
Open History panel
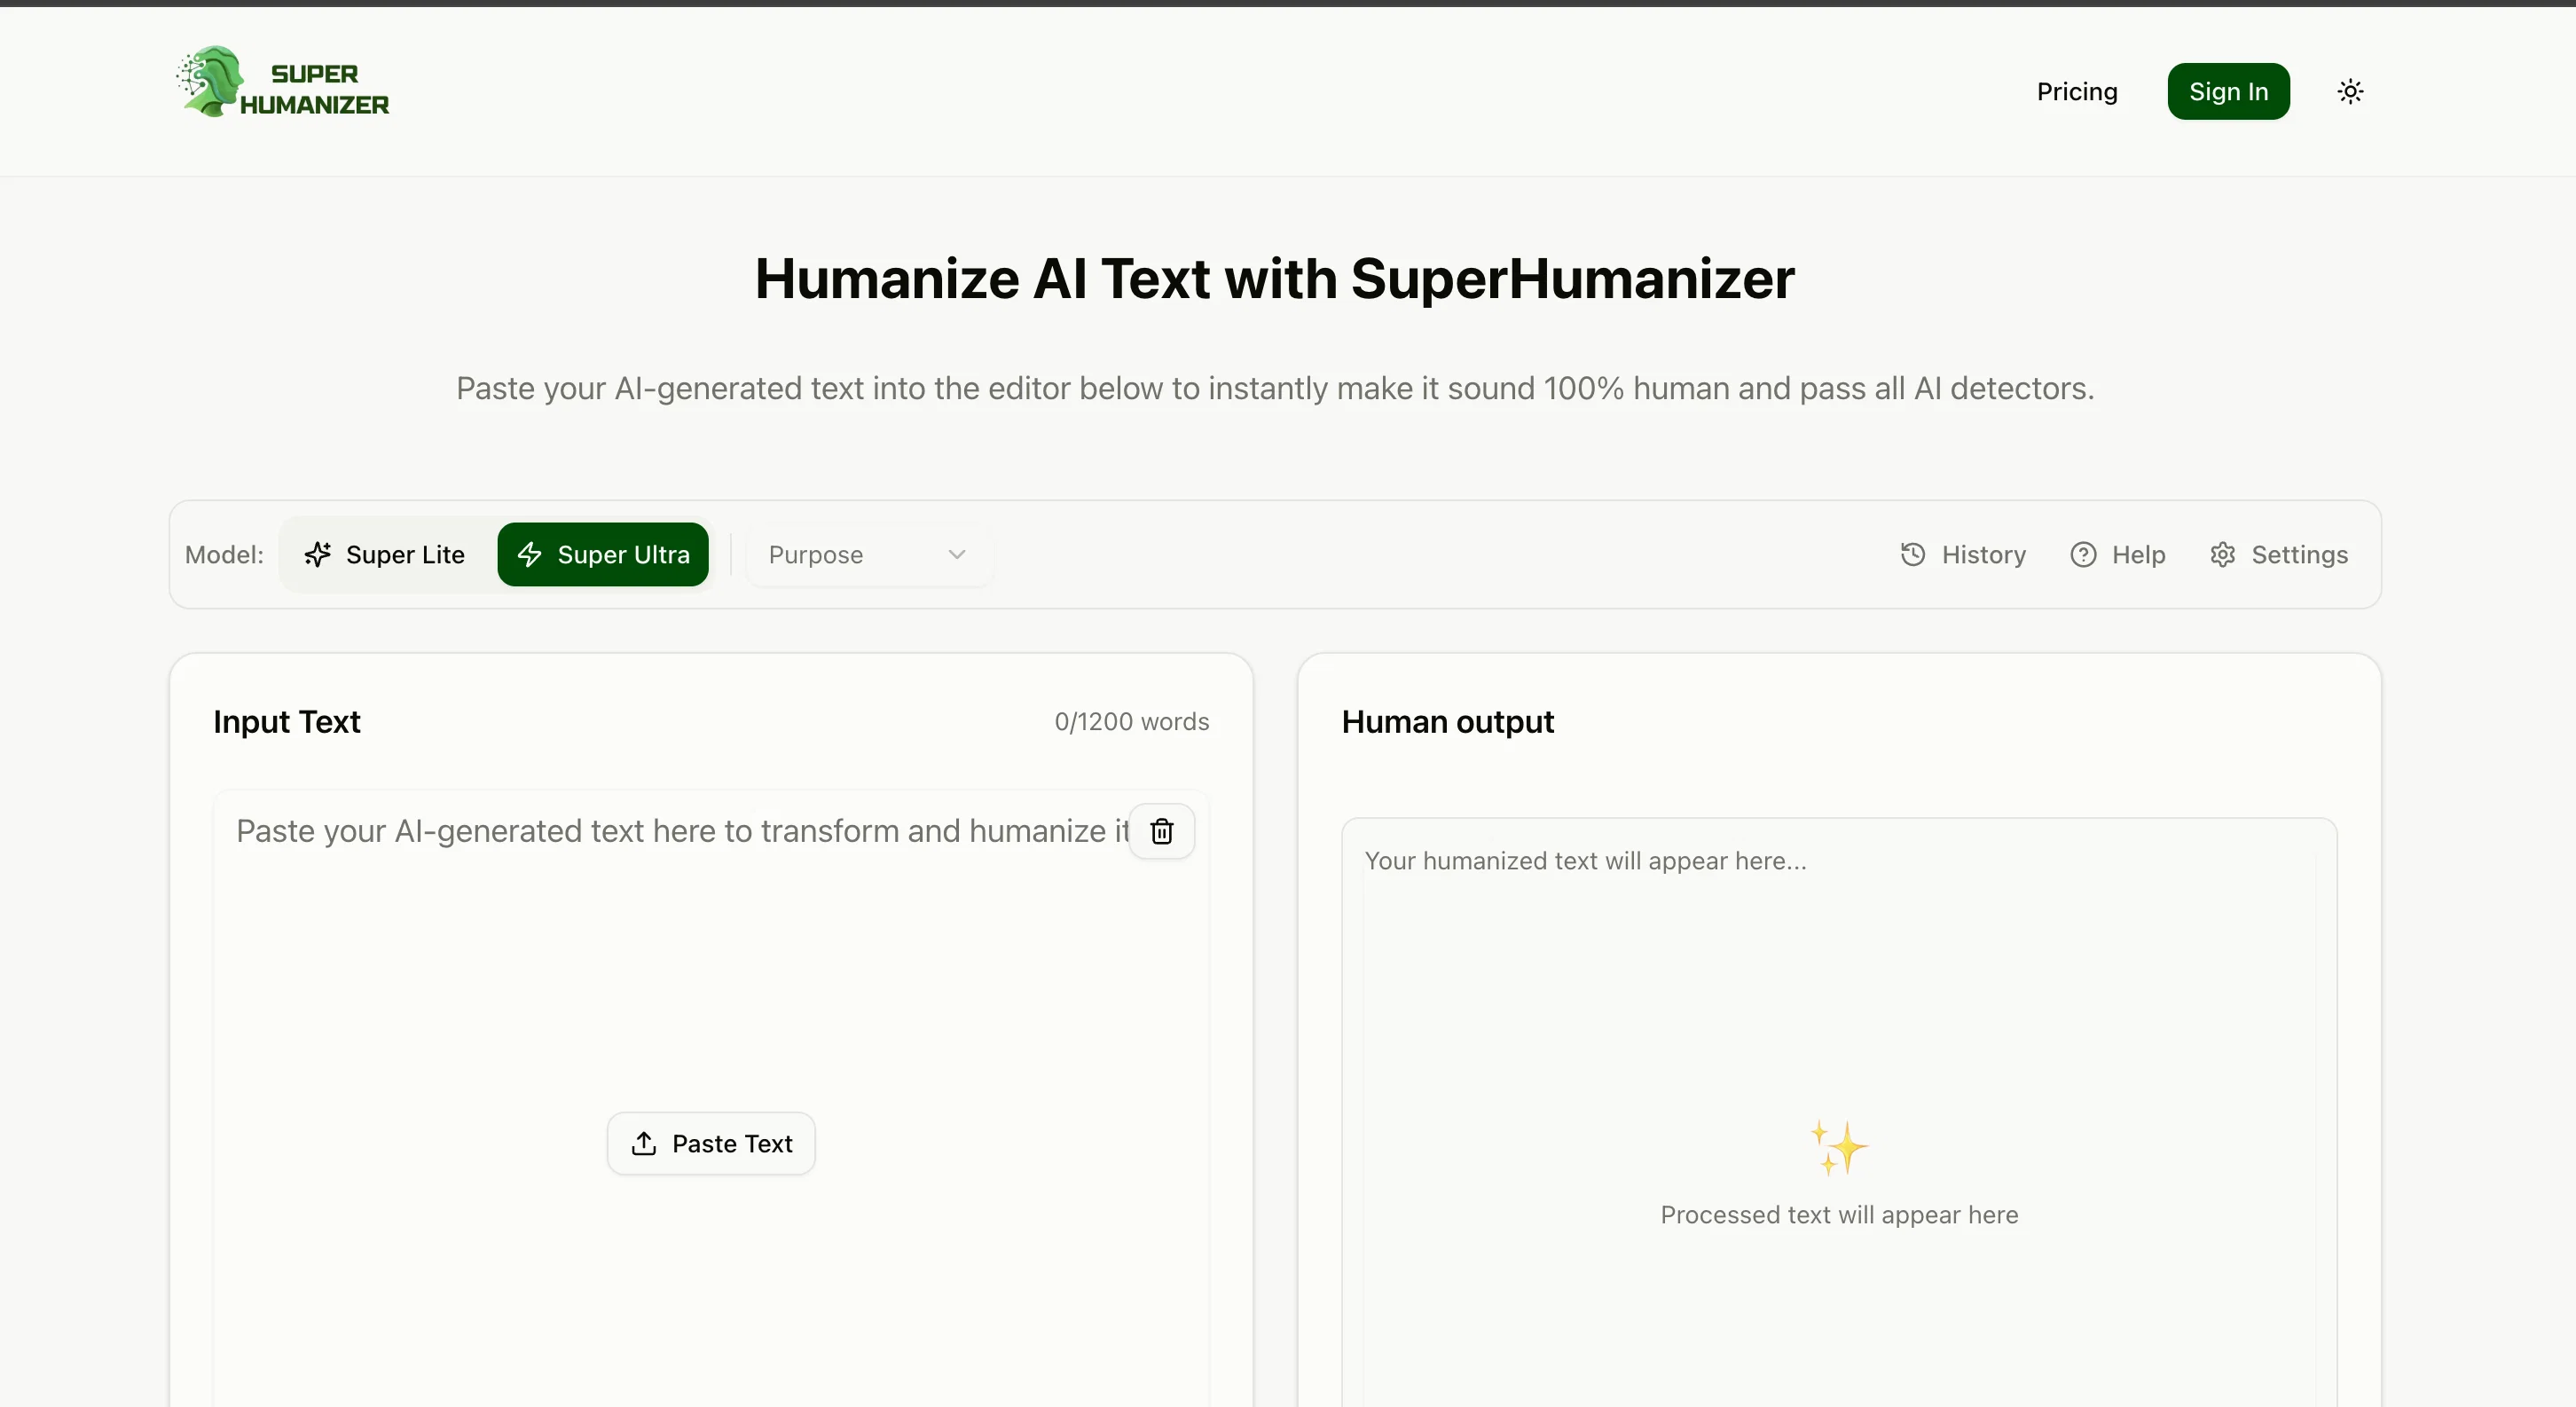click(1963, 555)
